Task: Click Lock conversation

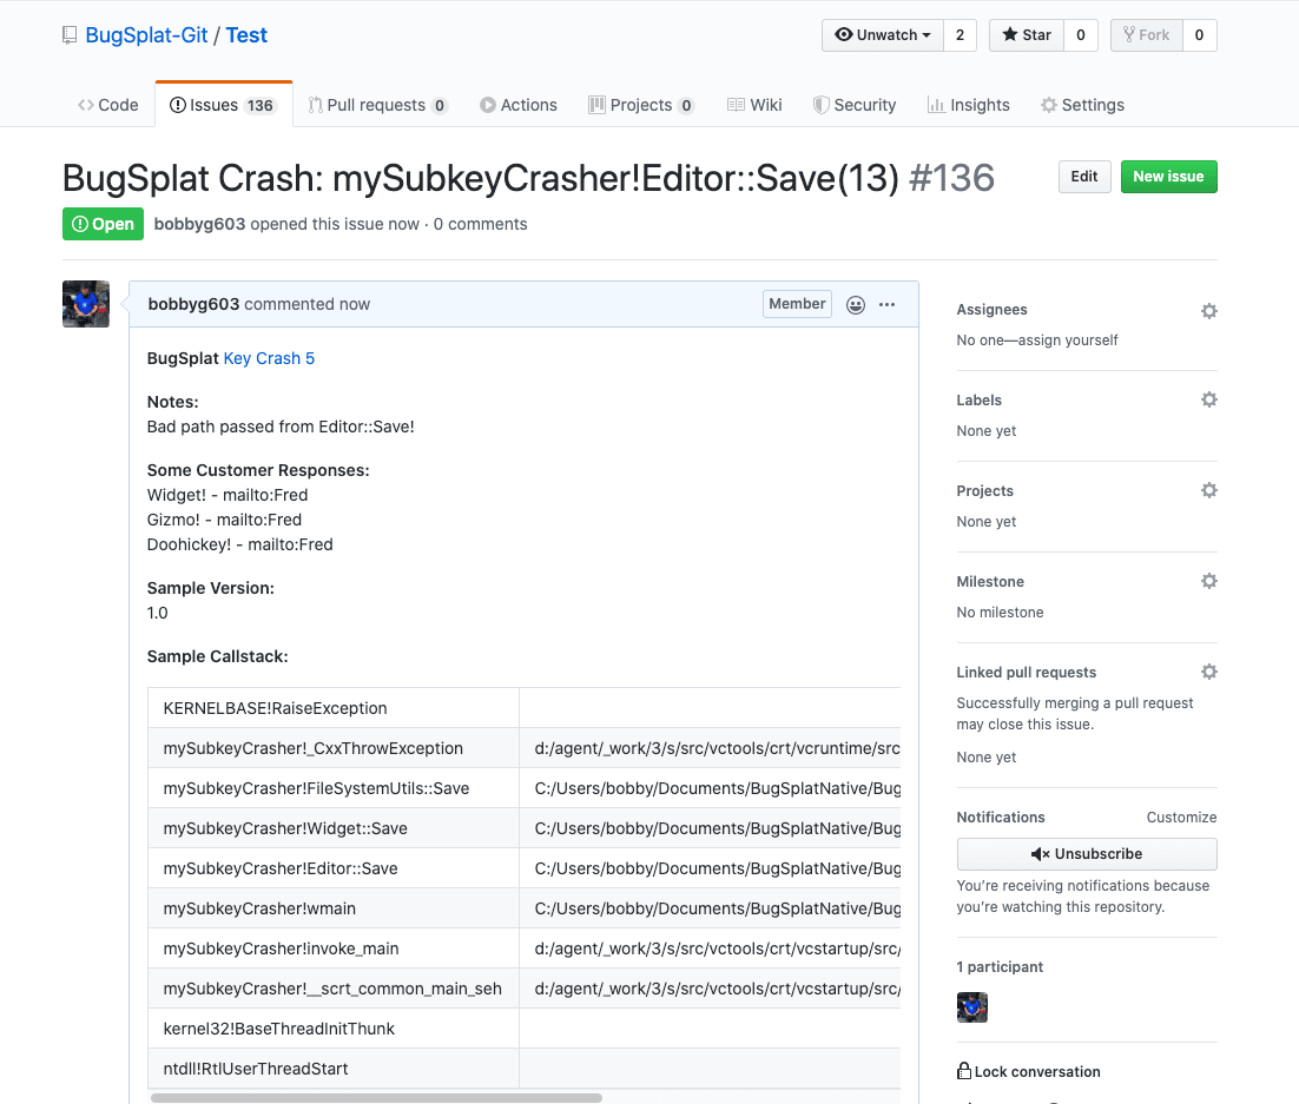Action: pyautogui.click(x=1037, y=1071)
